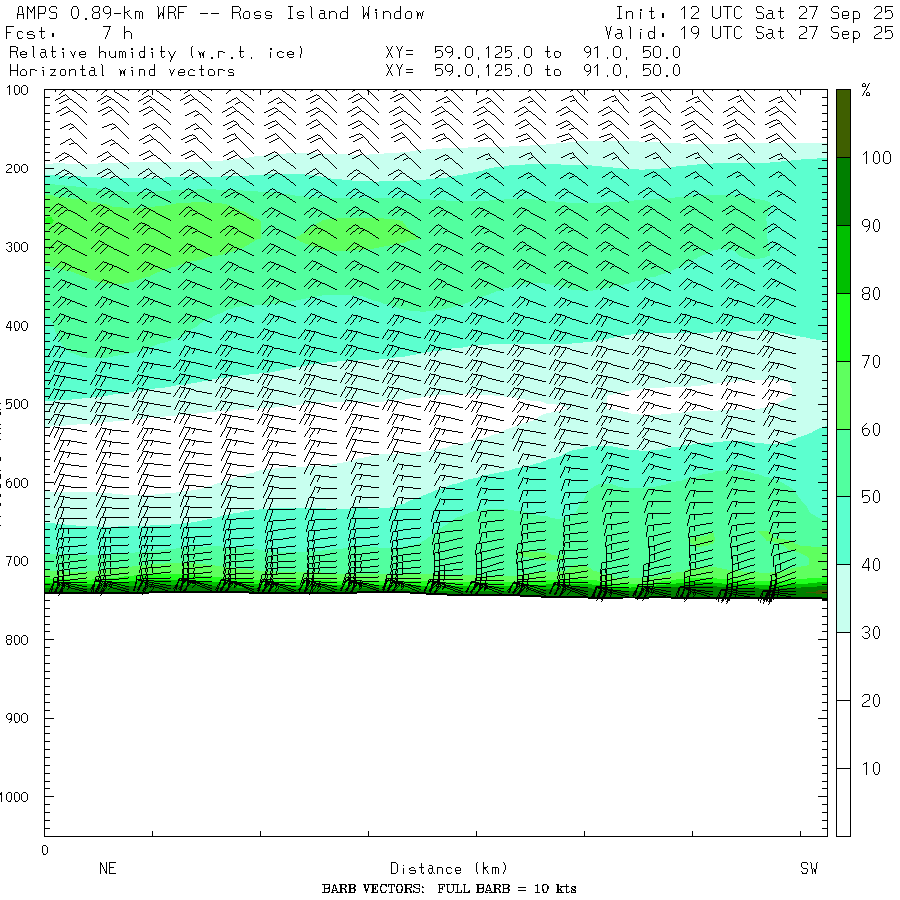Viewport: 900px width, 900px height.
Task: Click the SW endpoint label
Action: pos(808,869)
